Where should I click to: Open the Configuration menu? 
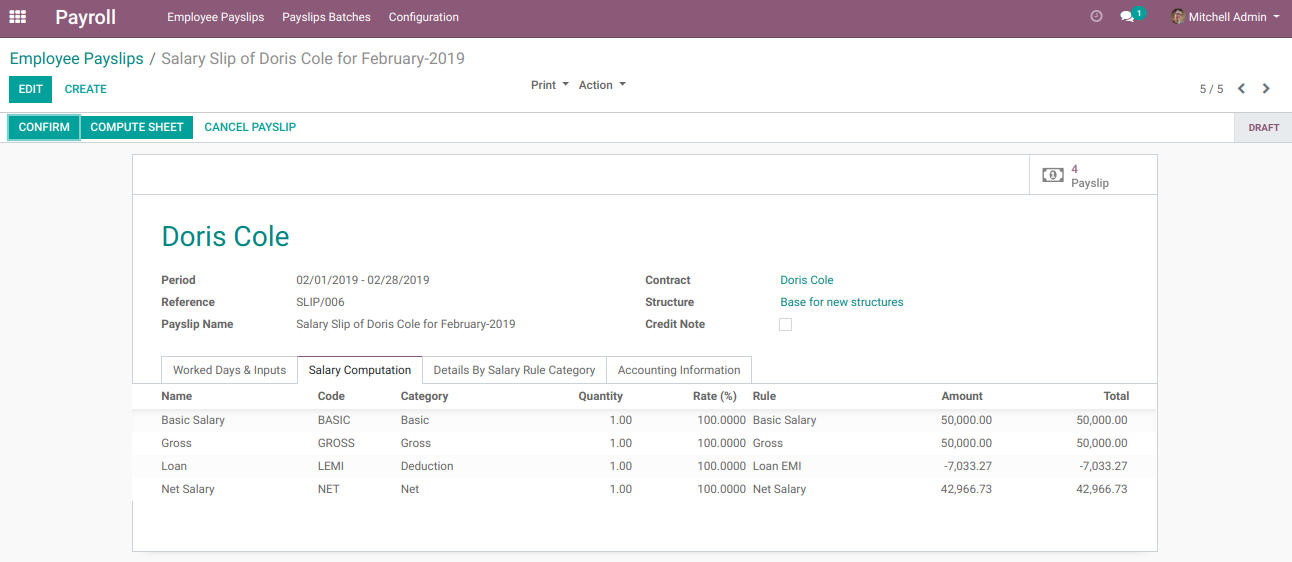tap(423, 17)
